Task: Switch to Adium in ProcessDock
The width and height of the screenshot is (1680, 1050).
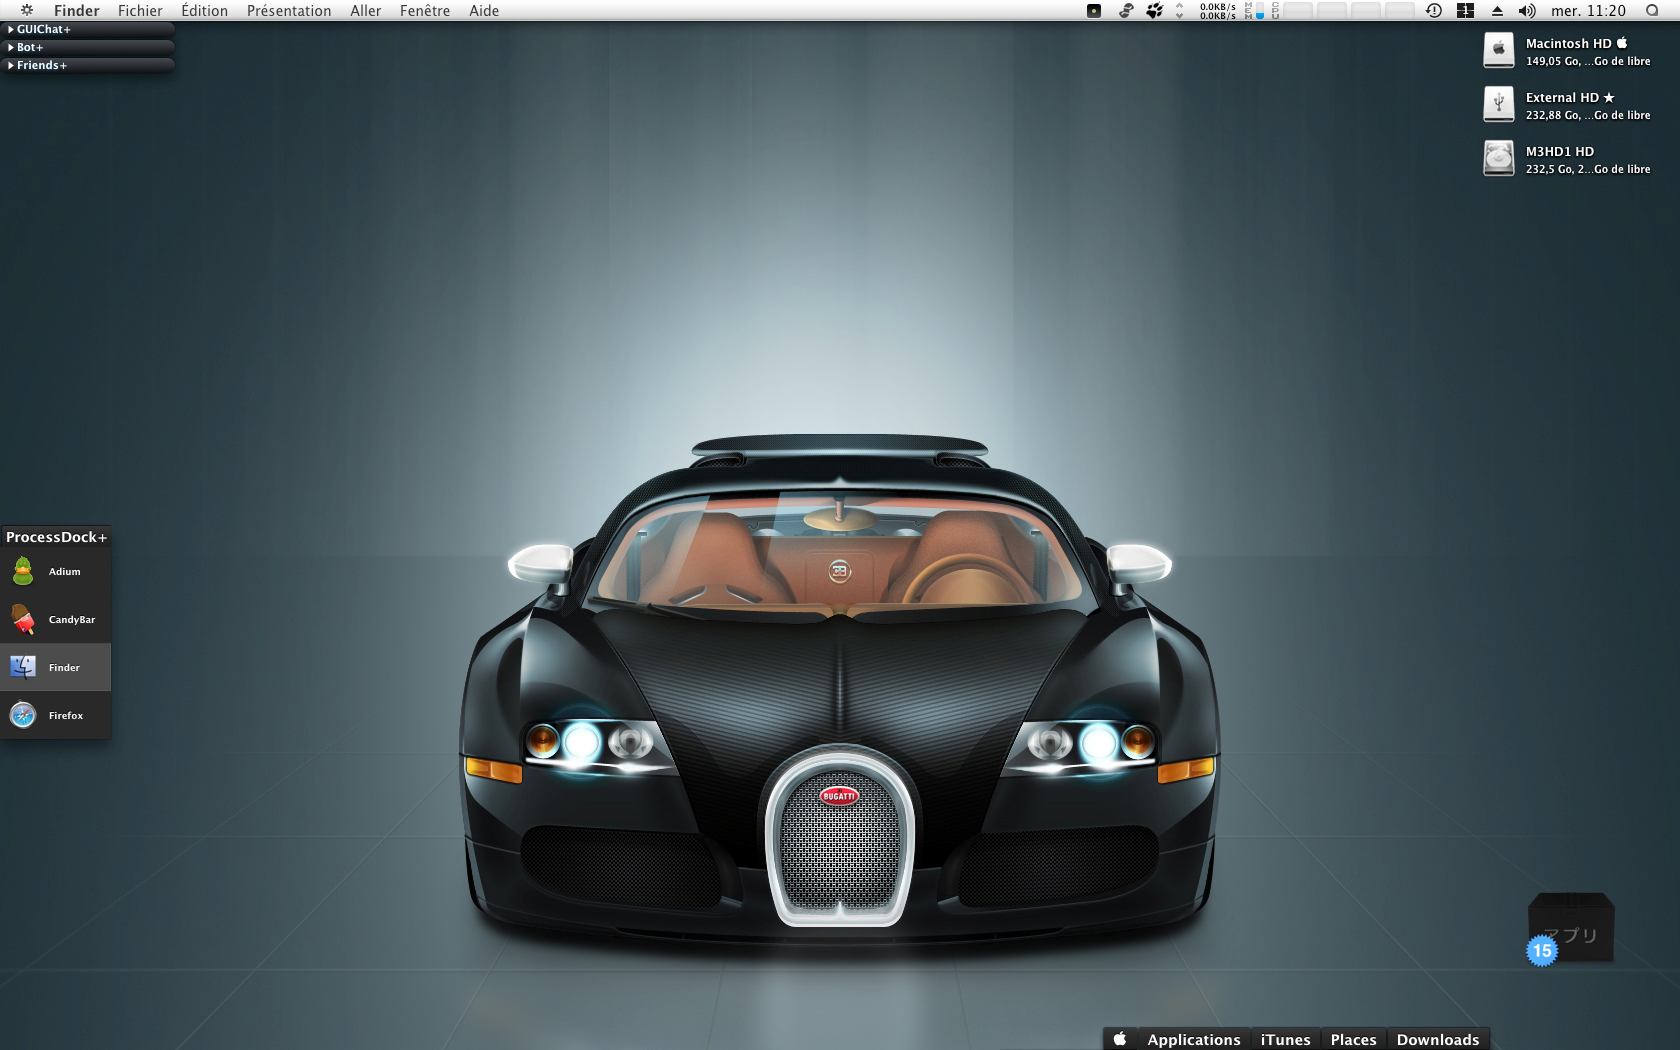Action: [56, 572]
